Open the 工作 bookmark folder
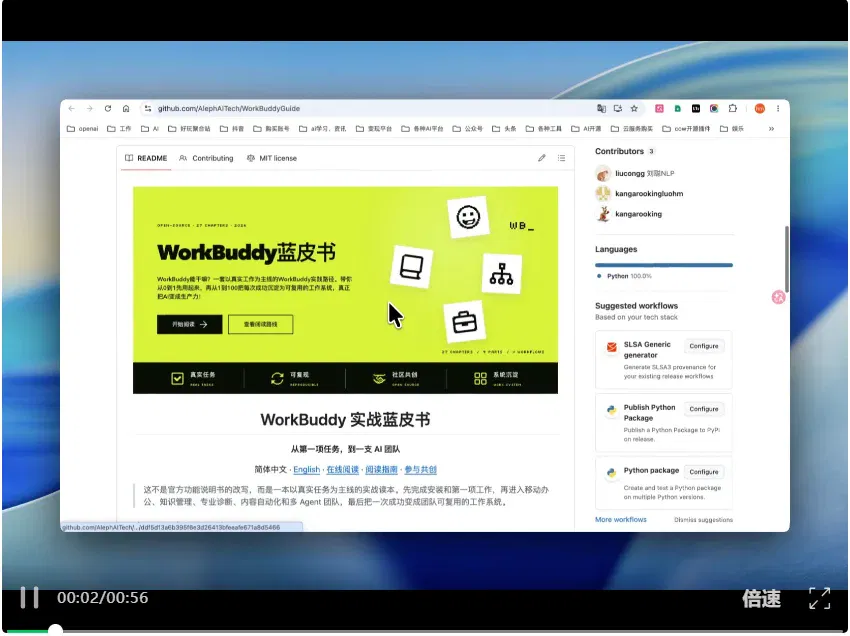This screenshot has height=636, width=850. tap(119, 129)
